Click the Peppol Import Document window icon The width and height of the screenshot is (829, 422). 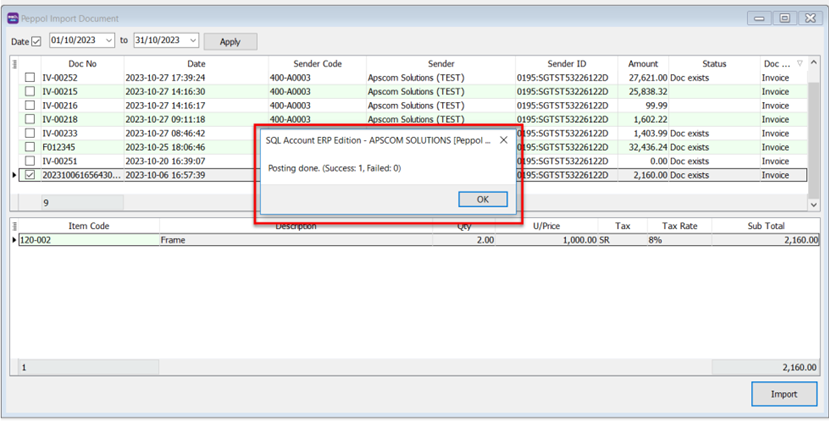(13, 18)
